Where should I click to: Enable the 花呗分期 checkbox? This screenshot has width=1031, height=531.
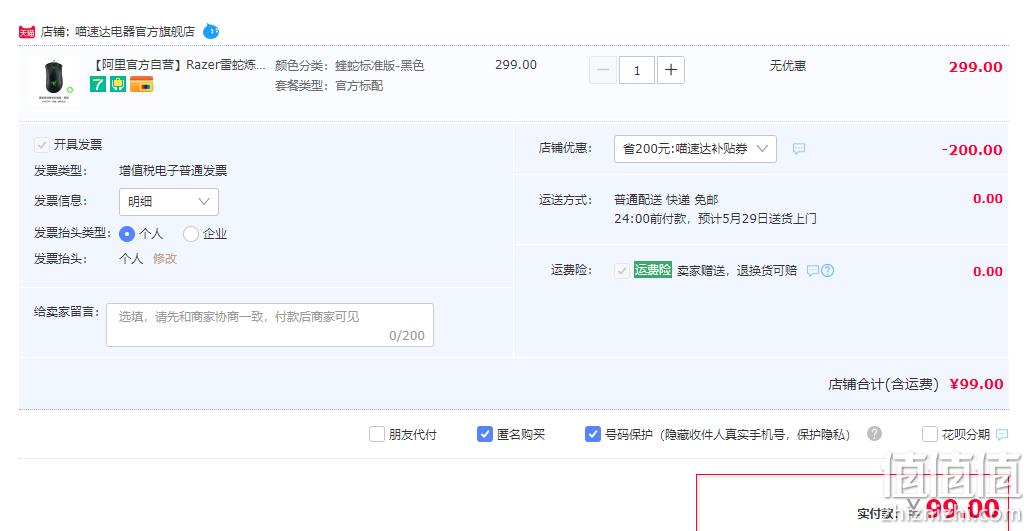tap(929, 434)
